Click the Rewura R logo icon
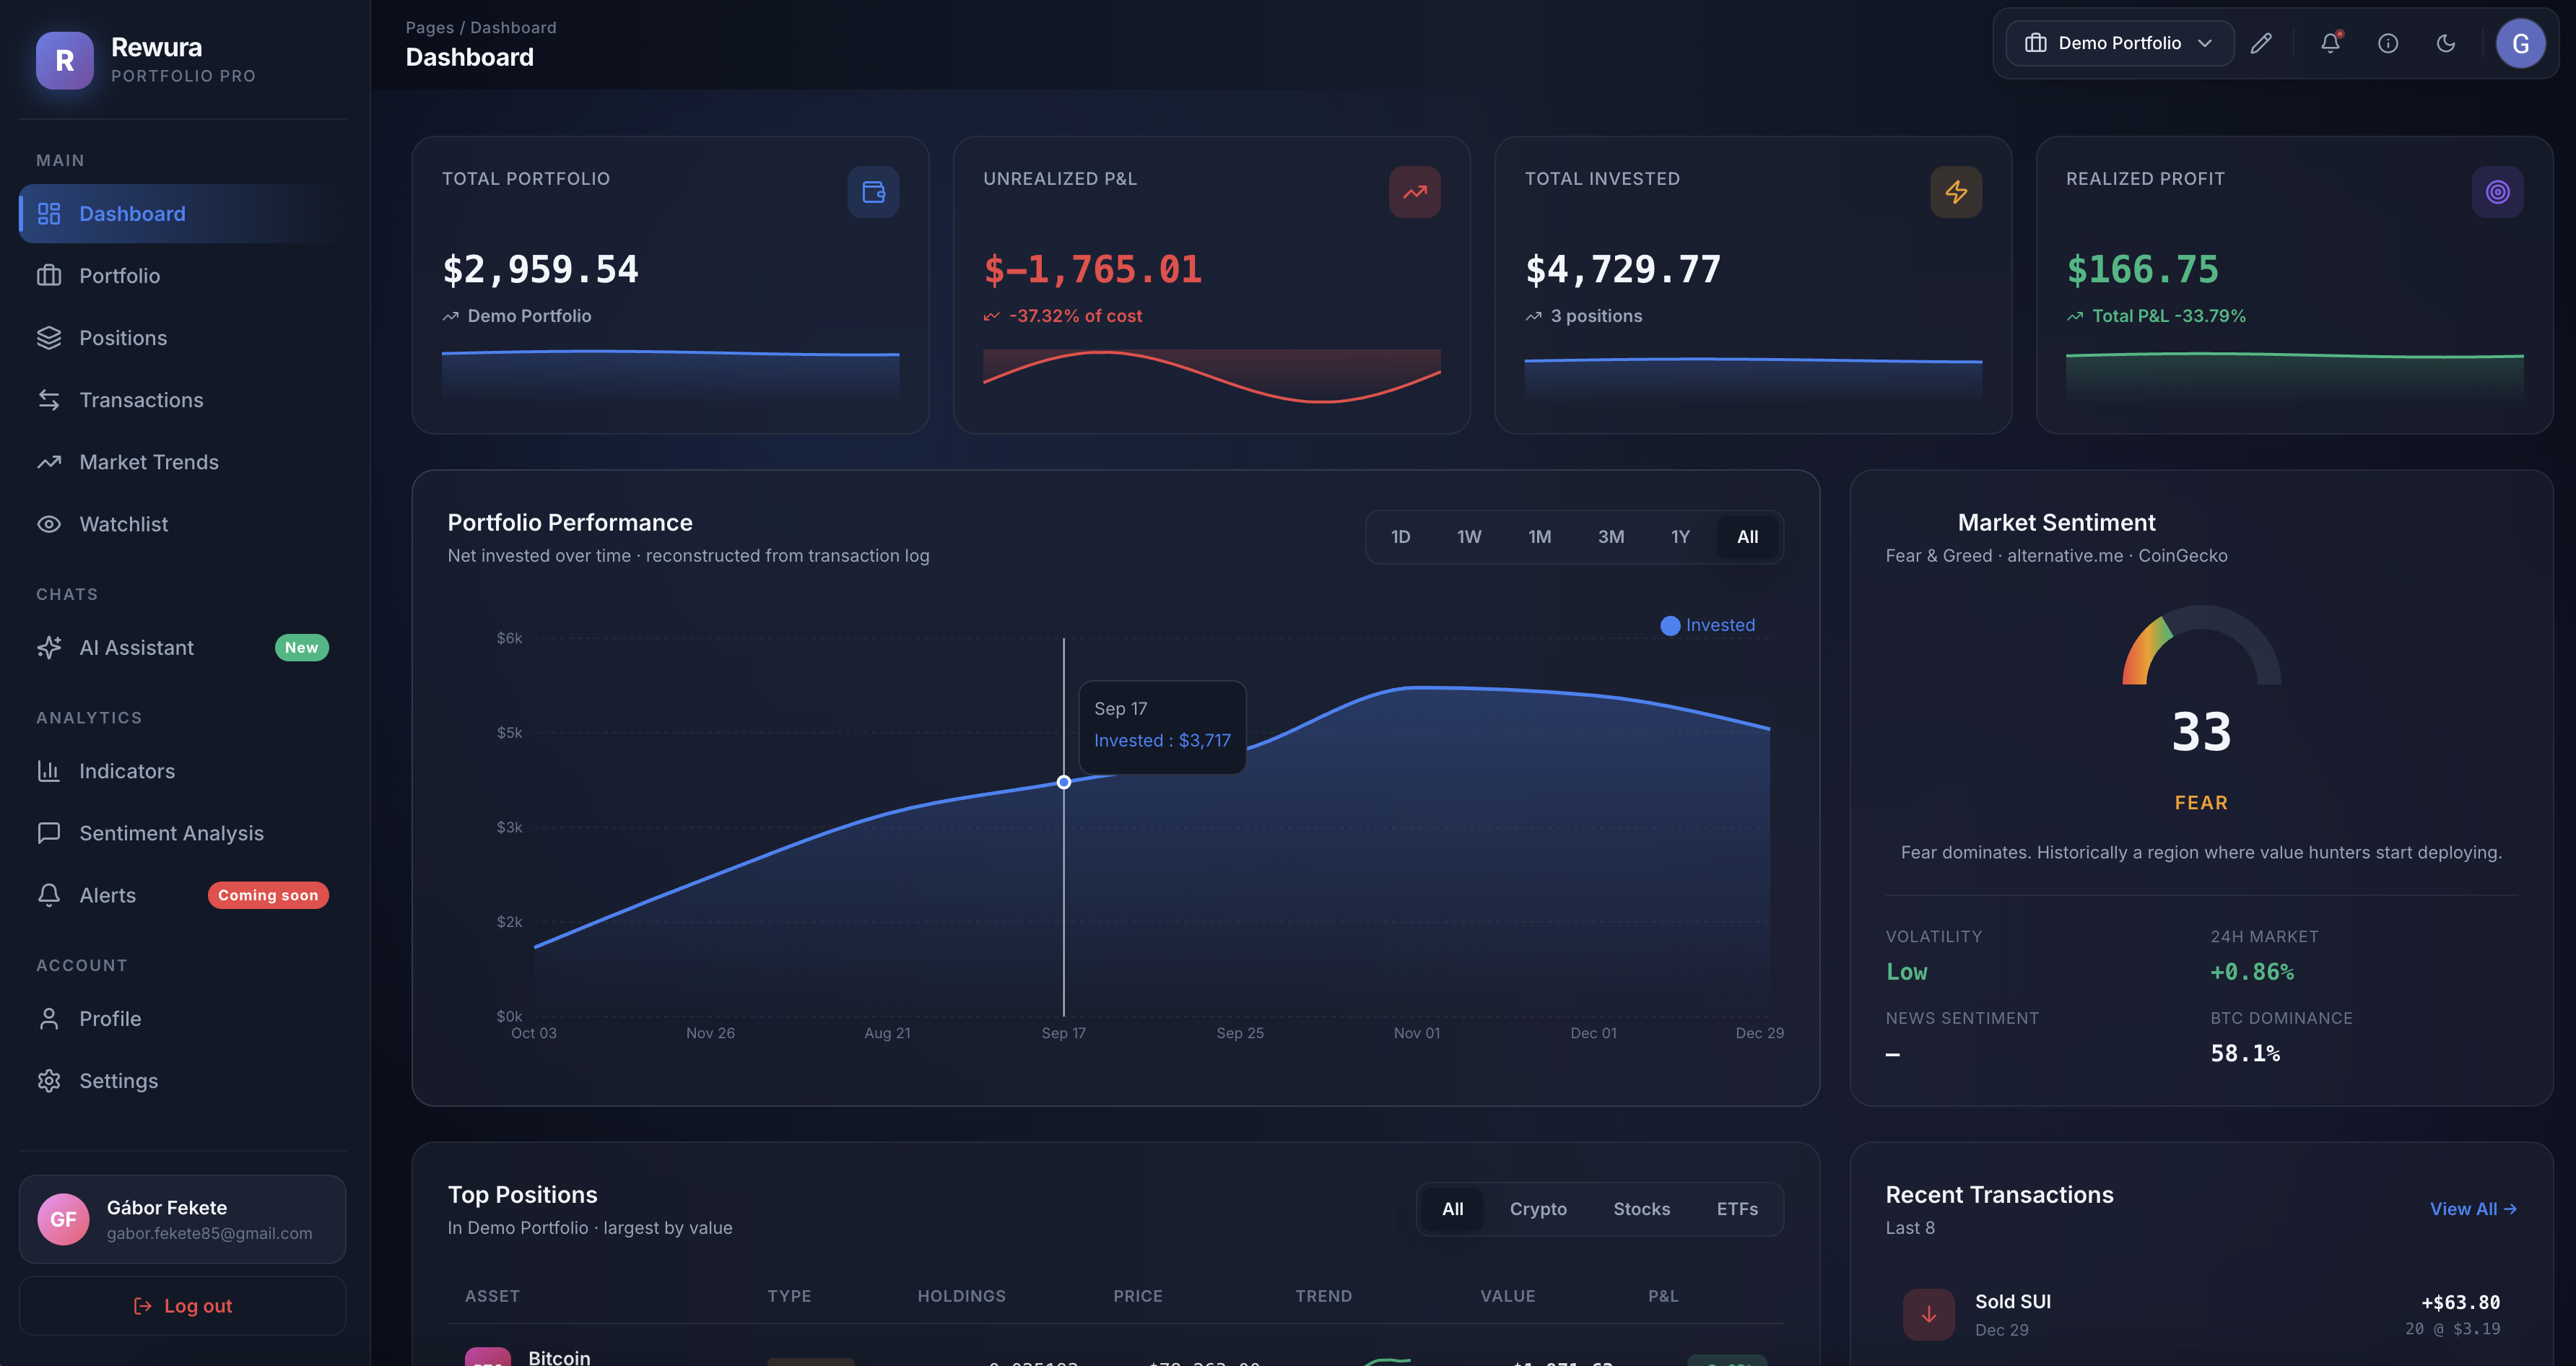 [x=65, y=60]
